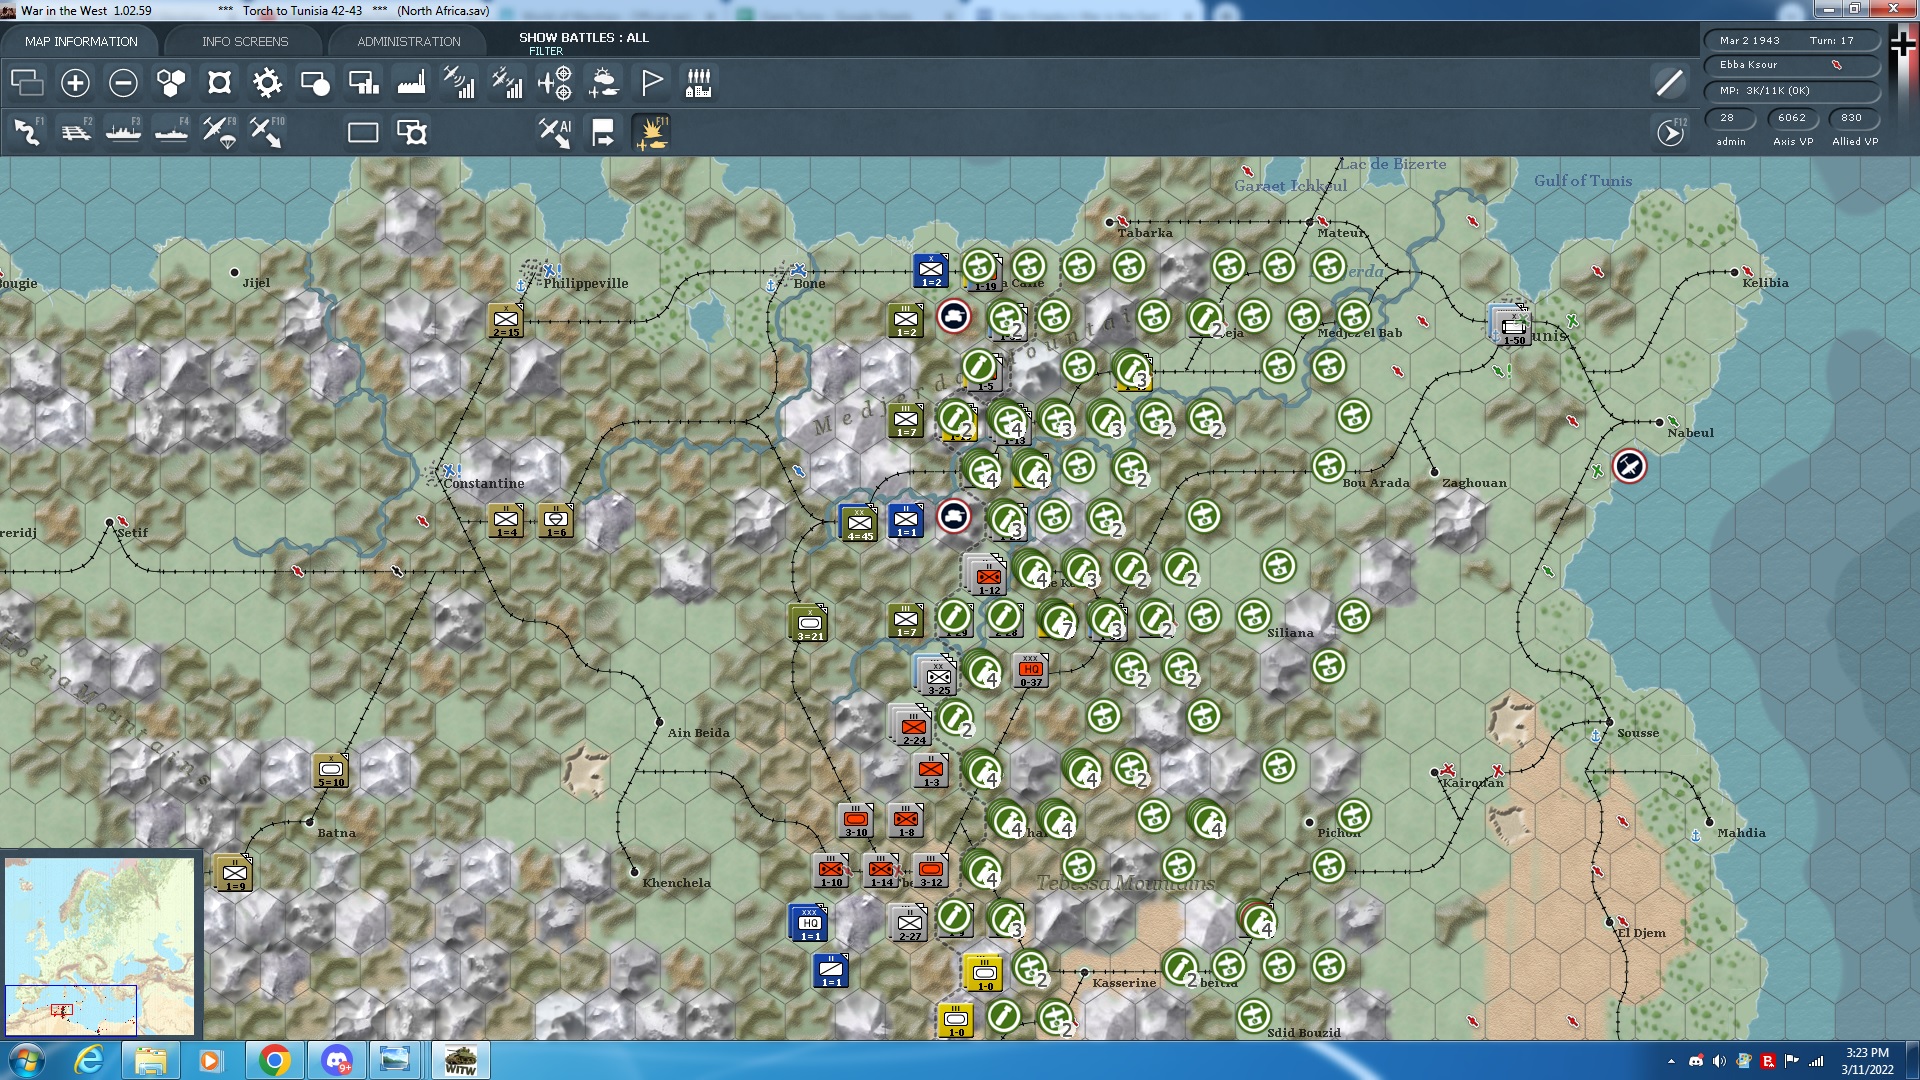This screenshot has height=1080, width=1920.
Task: Open the ADMINISTRATION tab
Action: [x=406, y=41]
